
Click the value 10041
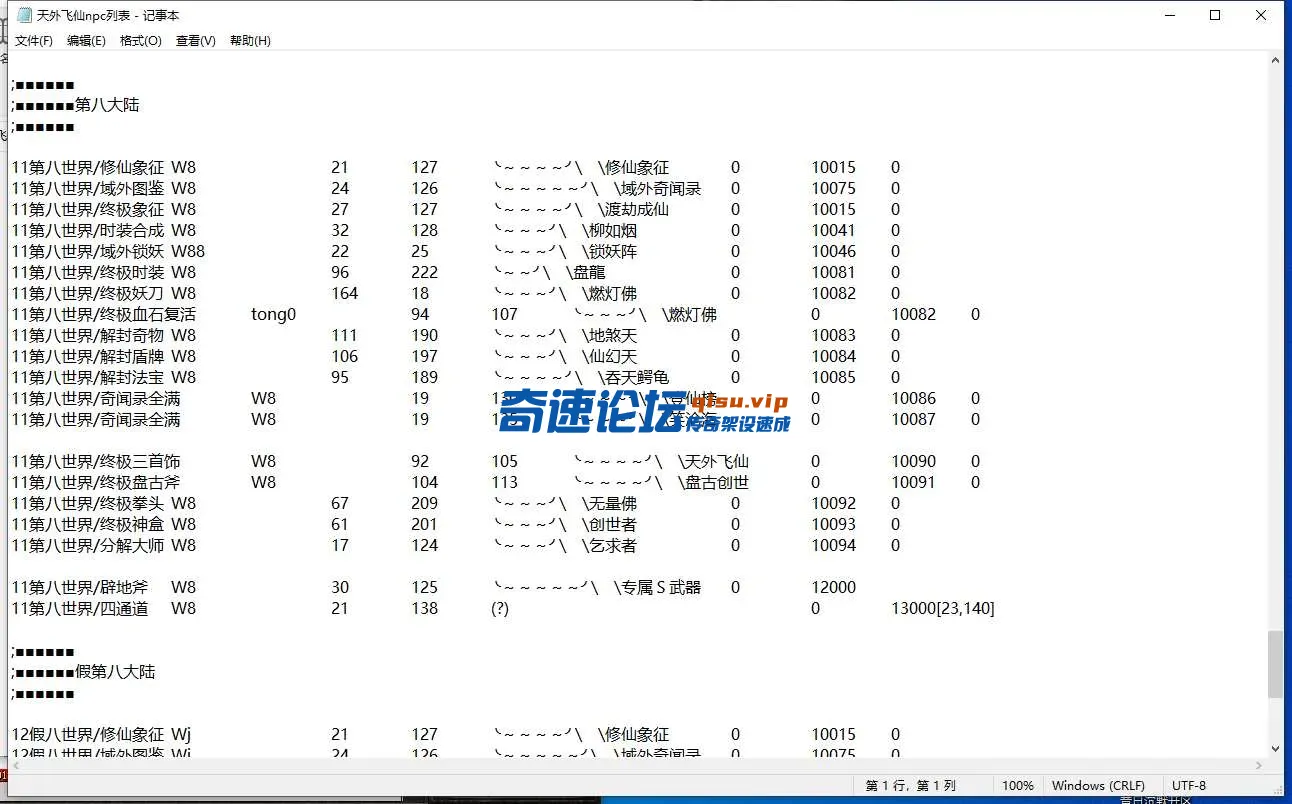(x=834, y=231)
